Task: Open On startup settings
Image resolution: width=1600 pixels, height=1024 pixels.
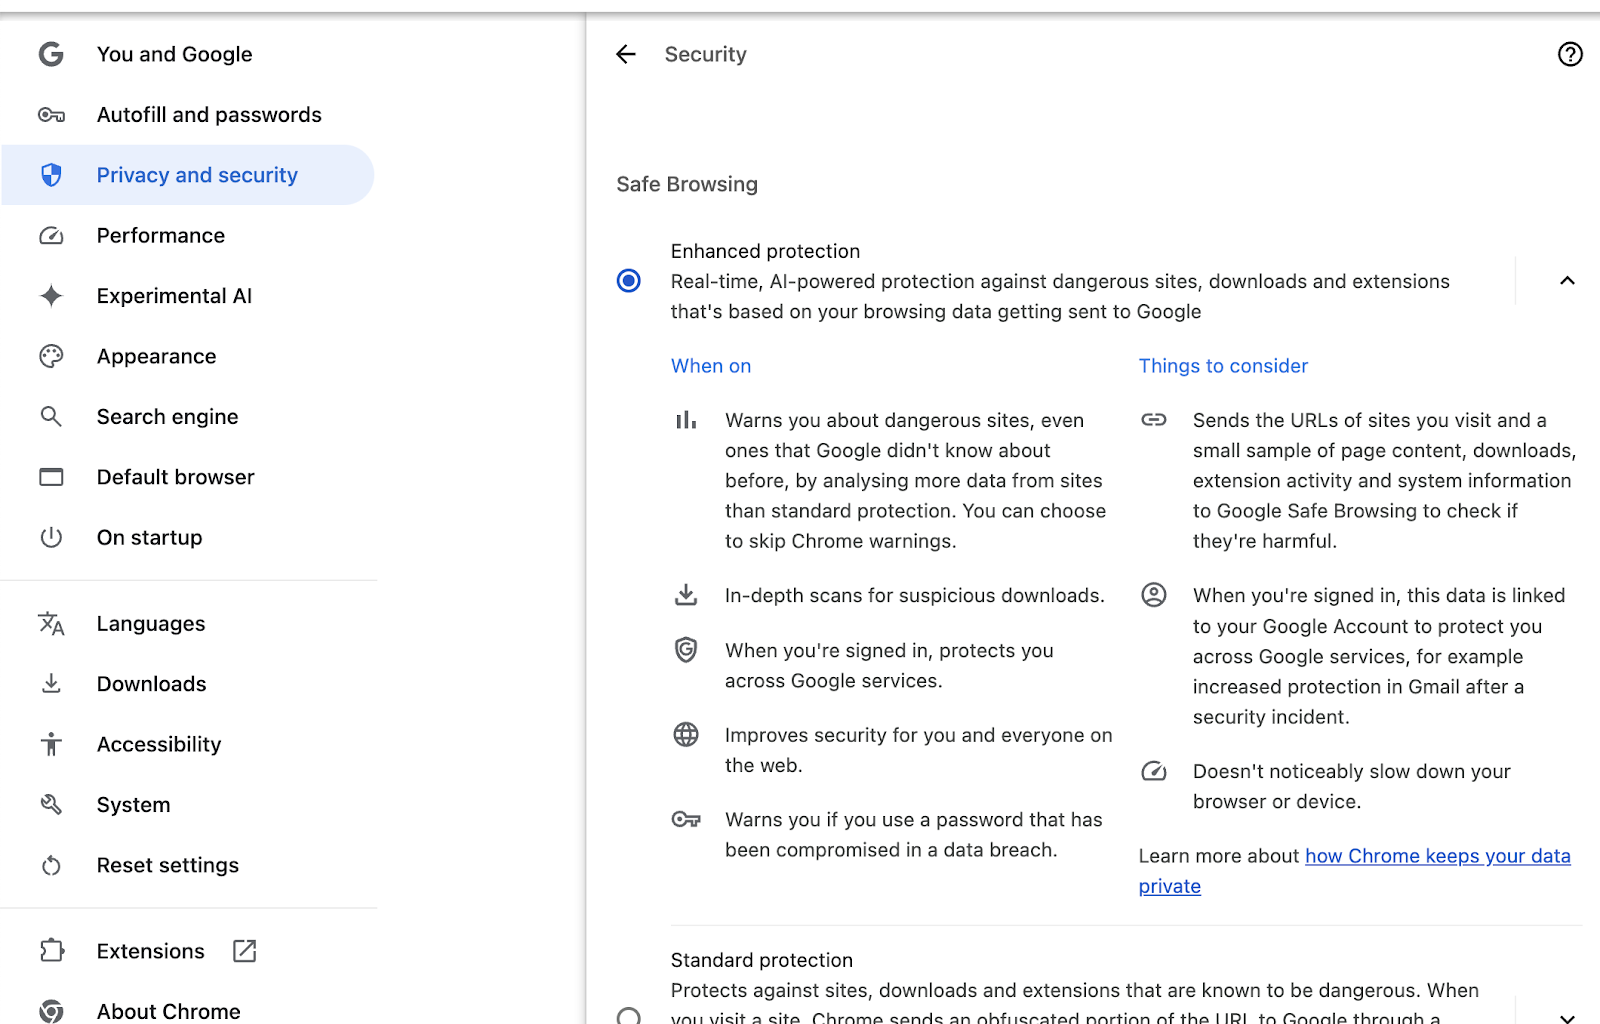Action: click(188, 538)
